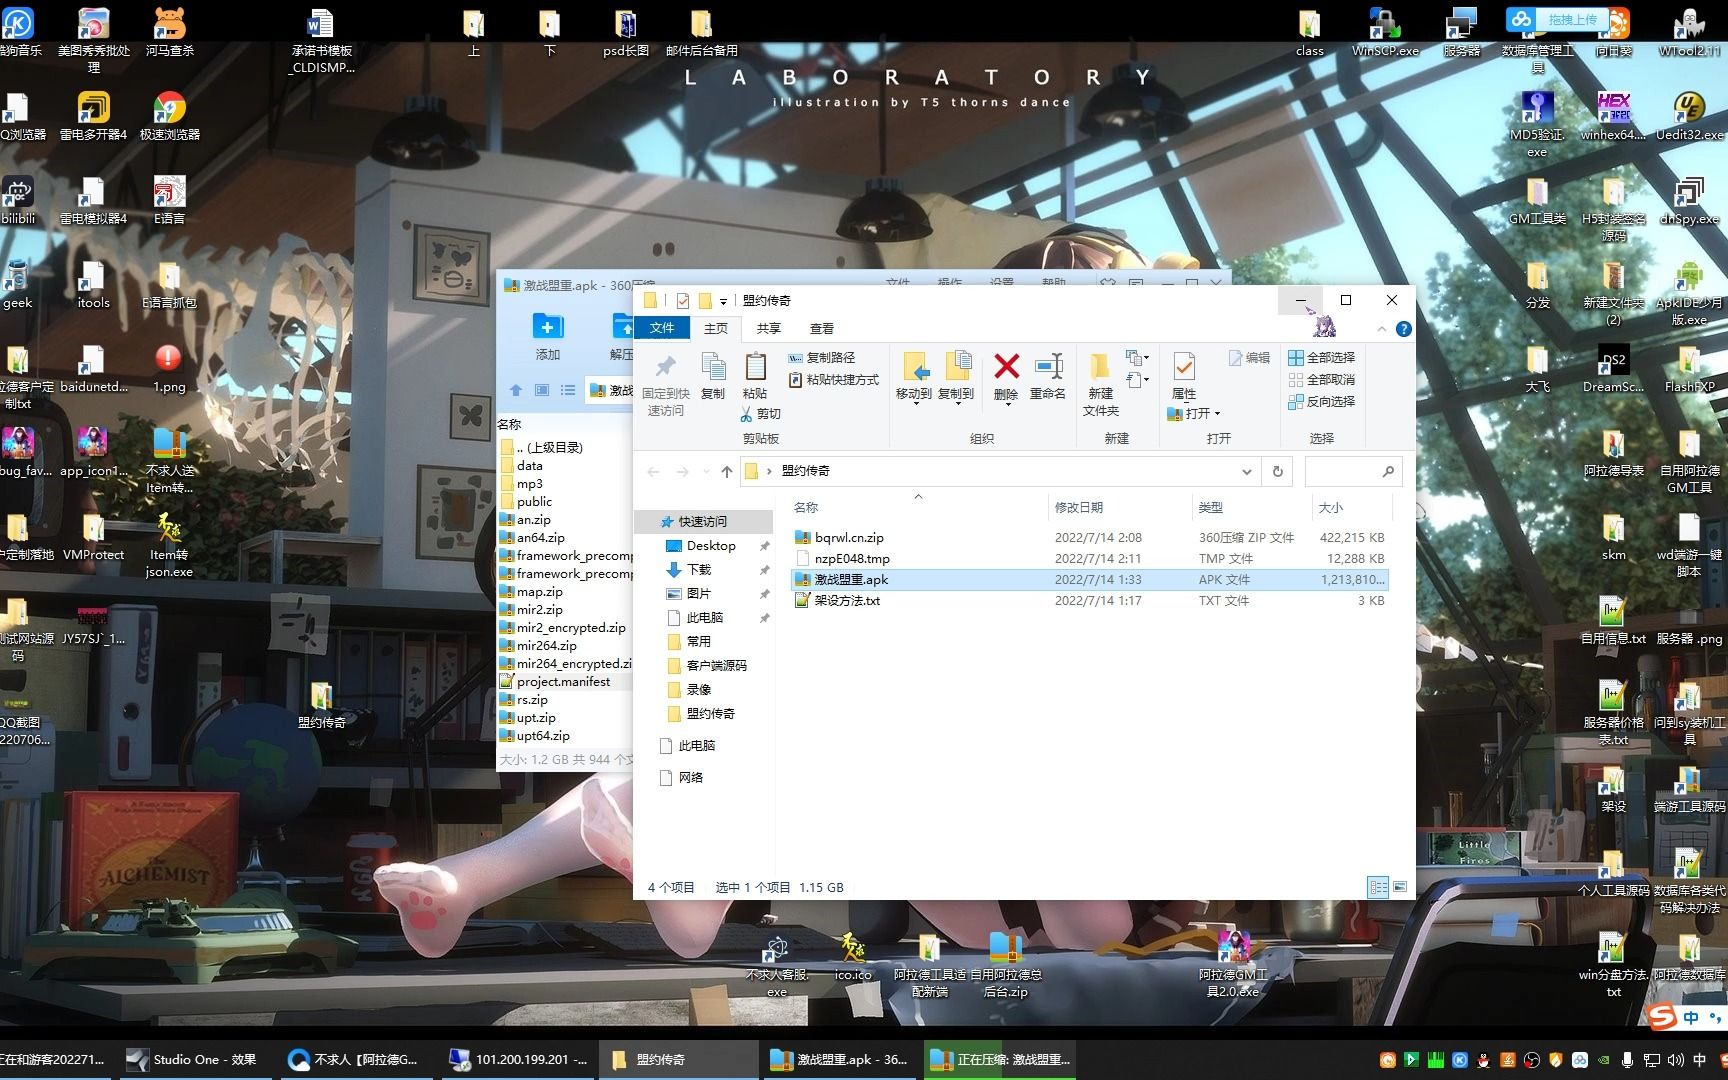Click 添加 (Add) icon in the 360压缩 window
1728x1080 pixels.
[548, 336]
